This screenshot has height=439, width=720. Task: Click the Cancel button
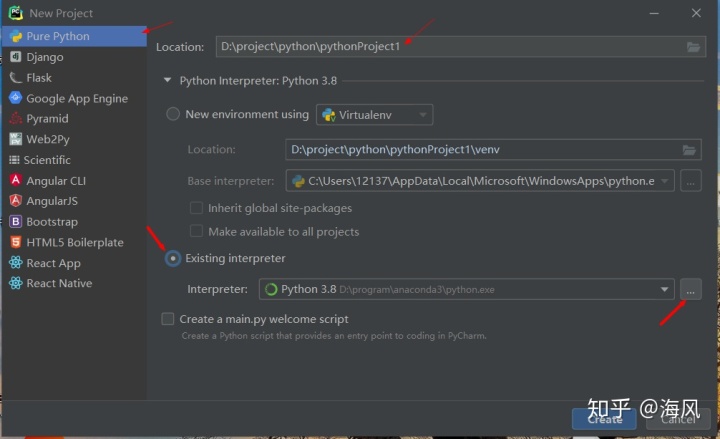[x=678, y=419]
